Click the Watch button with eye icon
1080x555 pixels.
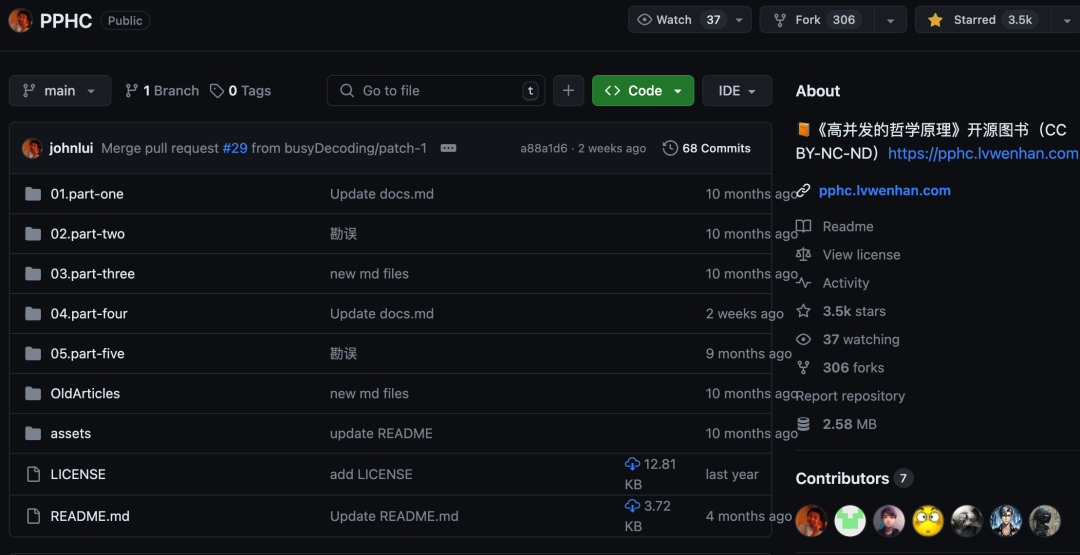click(x=678, y=20)
